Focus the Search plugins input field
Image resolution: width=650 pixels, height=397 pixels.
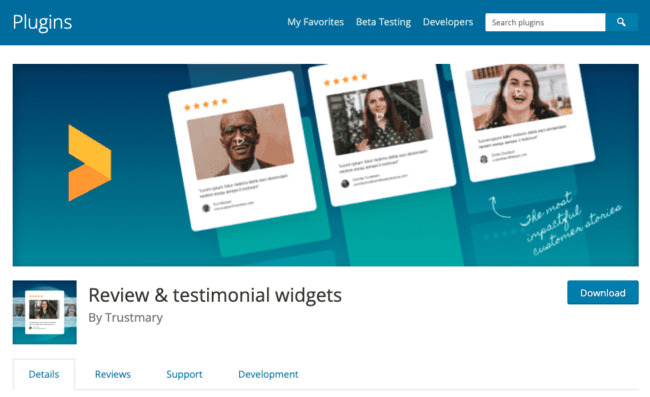[545, 22]
